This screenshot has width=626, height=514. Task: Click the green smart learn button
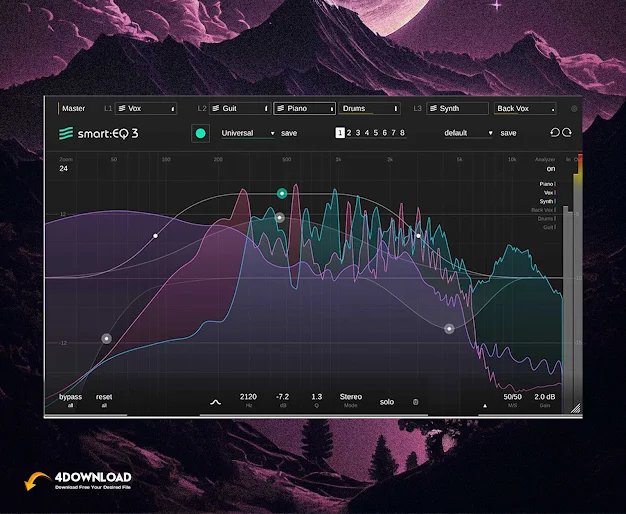(x=200, y=133)
